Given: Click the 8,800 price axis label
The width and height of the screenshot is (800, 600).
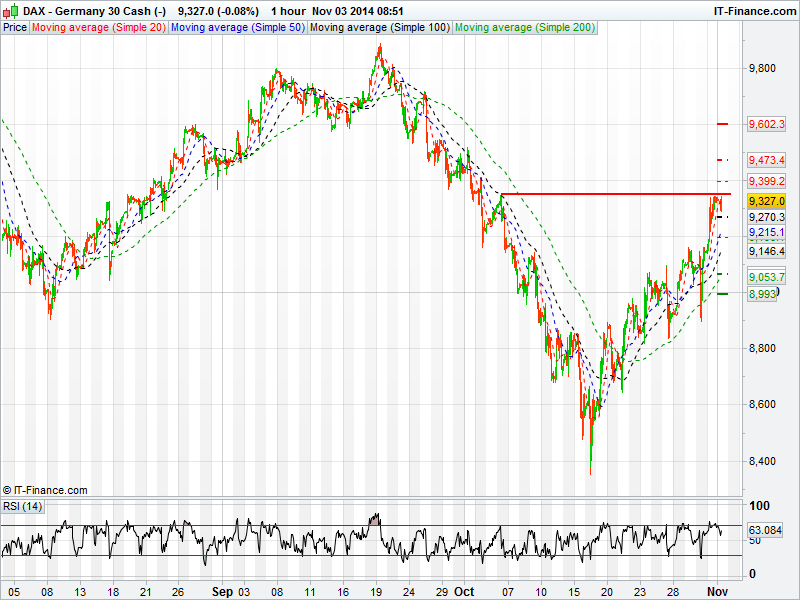Looking at the screenshot, I should pyautogui.click(x=762, y=348).
